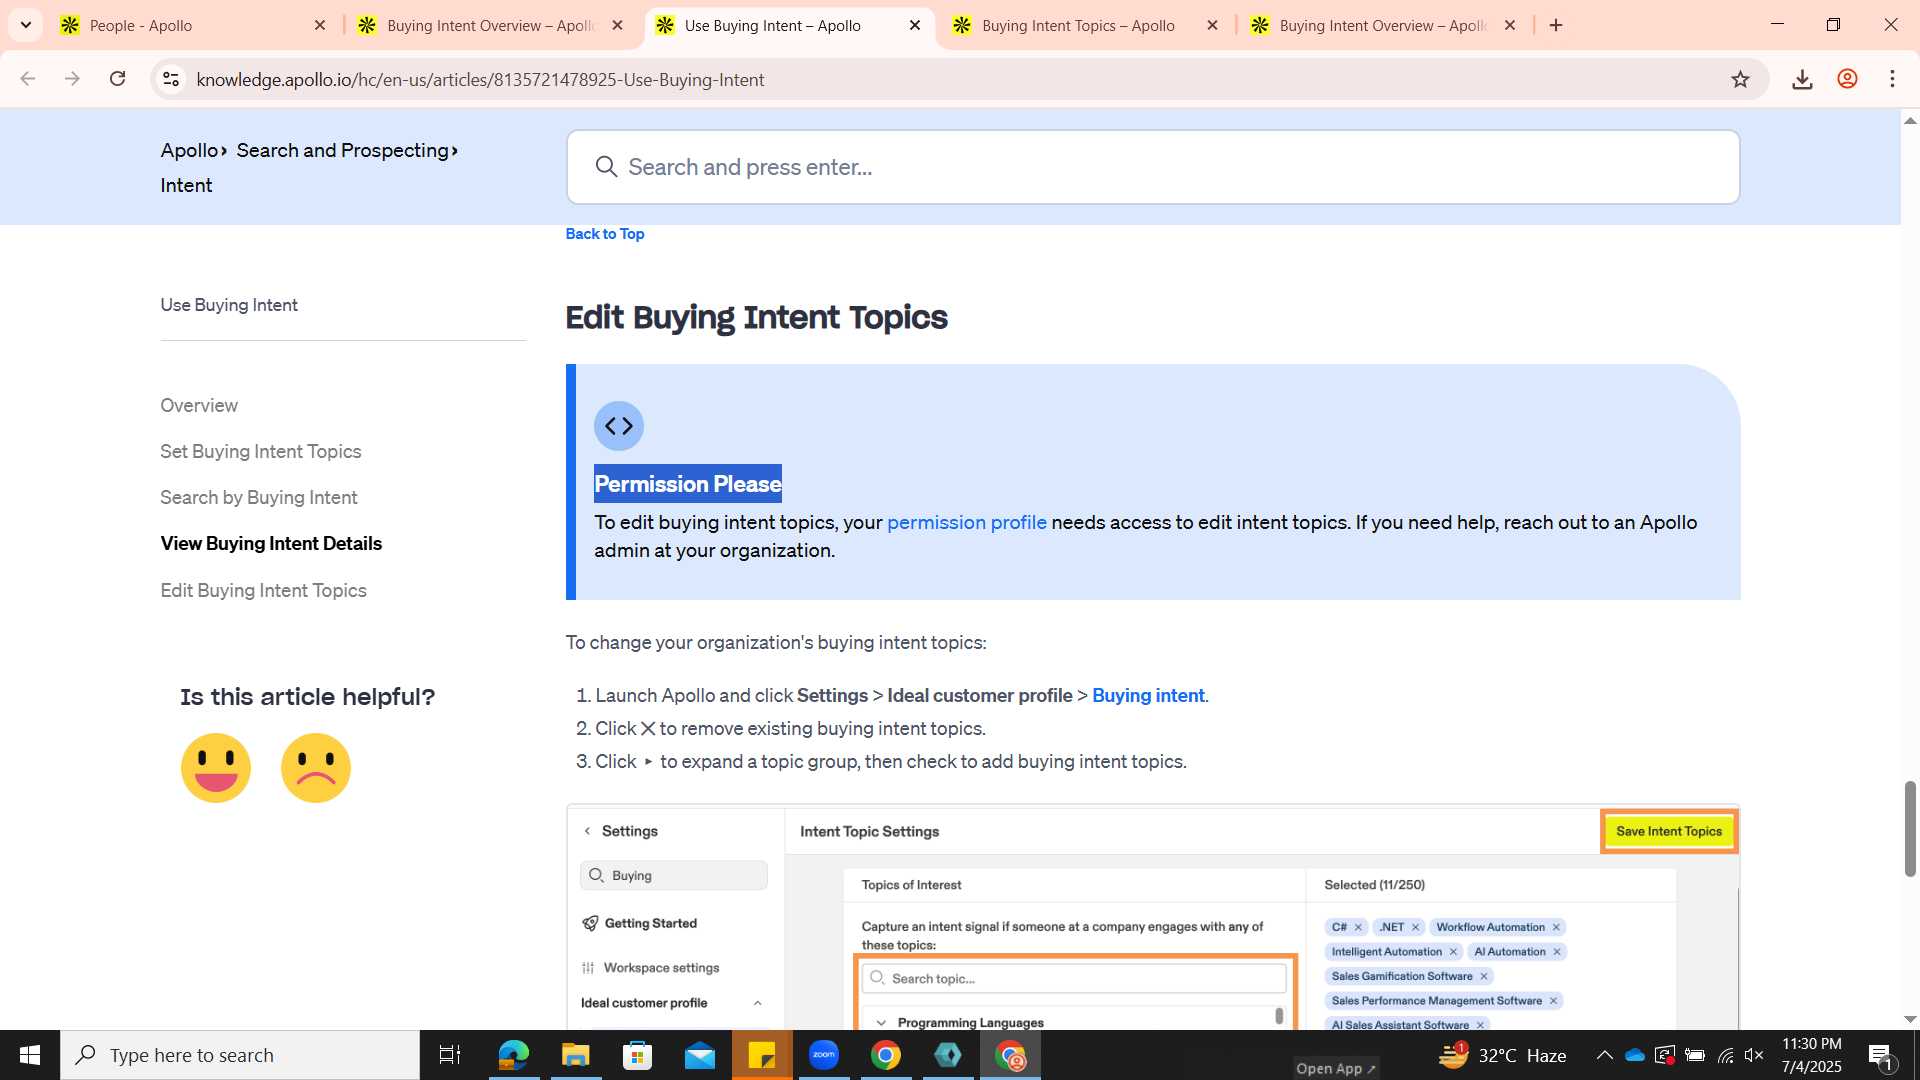1920x1080 pixels.
Task: Open Task View from taskbar
Action: 450,1055
